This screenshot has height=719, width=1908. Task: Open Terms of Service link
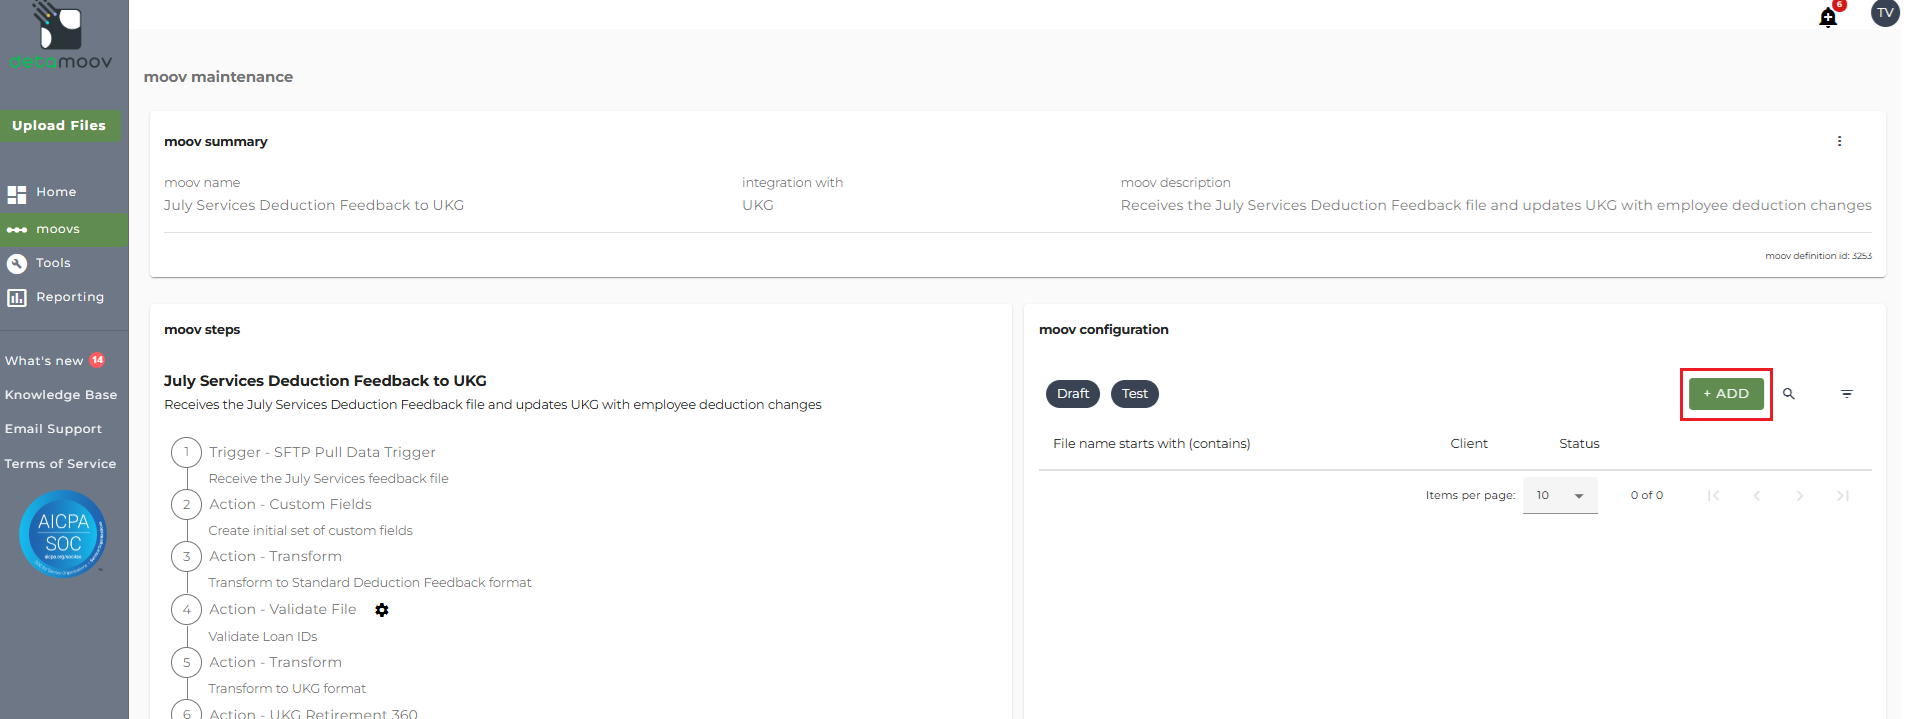point(60,464)
